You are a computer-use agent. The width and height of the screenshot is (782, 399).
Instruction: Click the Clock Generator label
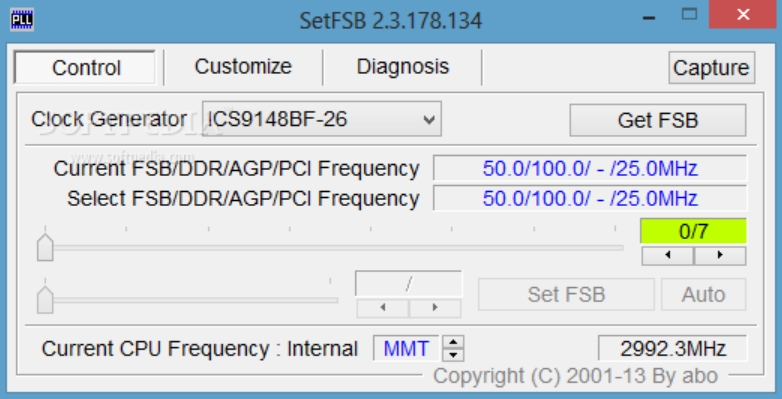pyautogui.click(x=109, y=119)
